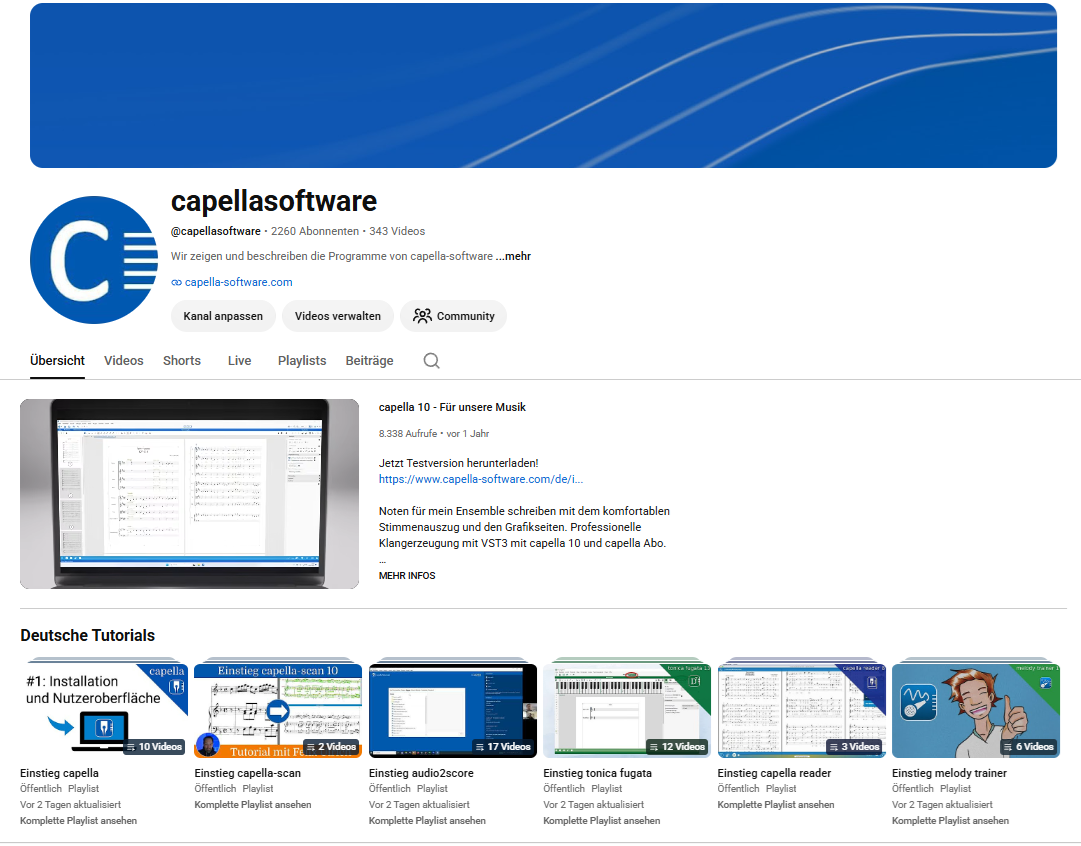Play the capella 10 featured video thumbnail
Screen dimensions: 1081x846
[x=190, y=494]
